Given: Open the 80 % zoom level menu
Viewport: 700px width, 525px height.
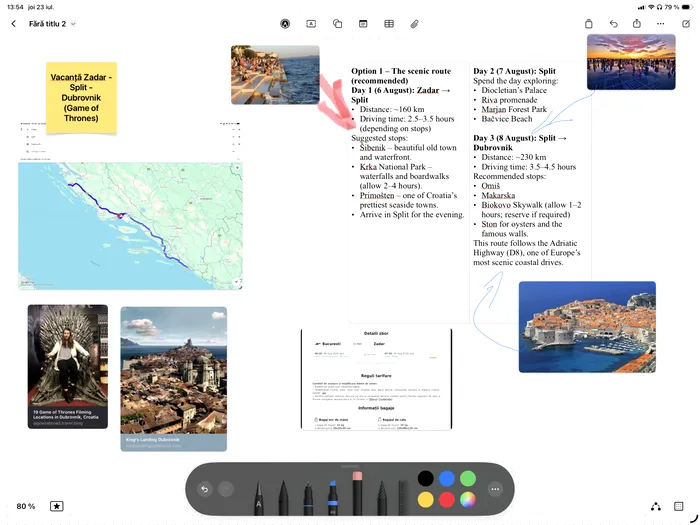Looking at the screenshot, I should (25, 506).
